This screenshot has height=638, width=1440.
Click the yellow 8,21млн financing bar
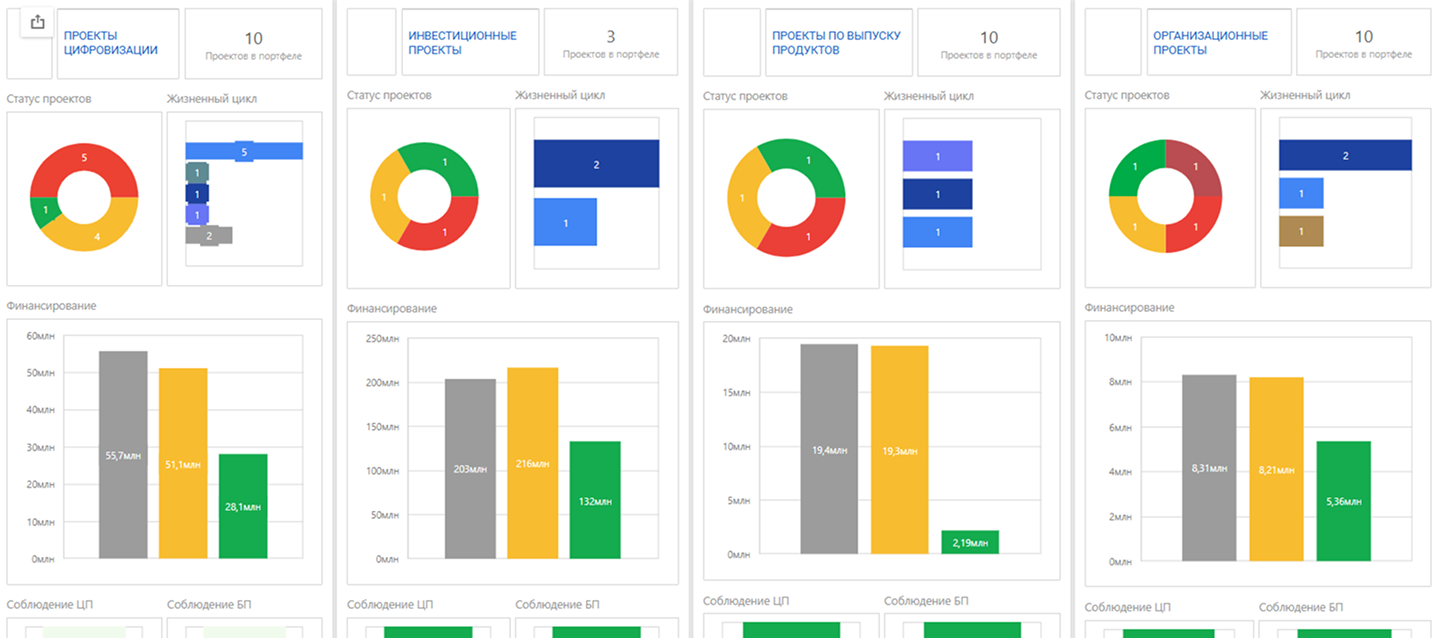(x=1277, y=468)
